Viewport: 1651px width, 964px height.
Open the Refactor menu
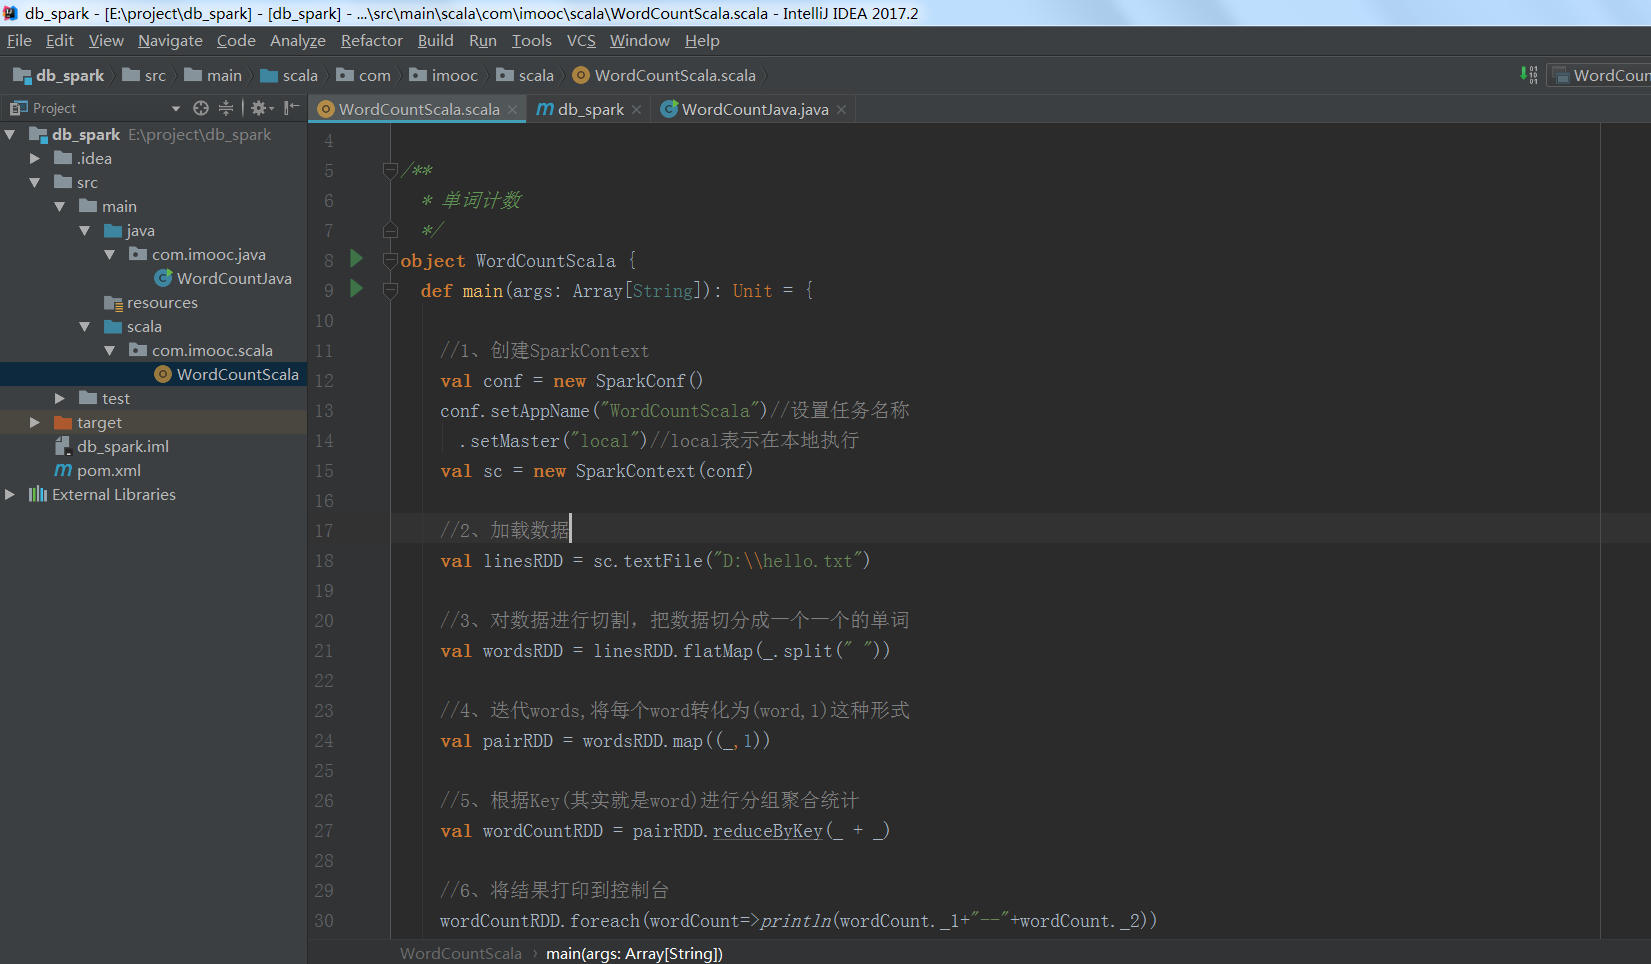pyautogui.click(x=371, y=41)
